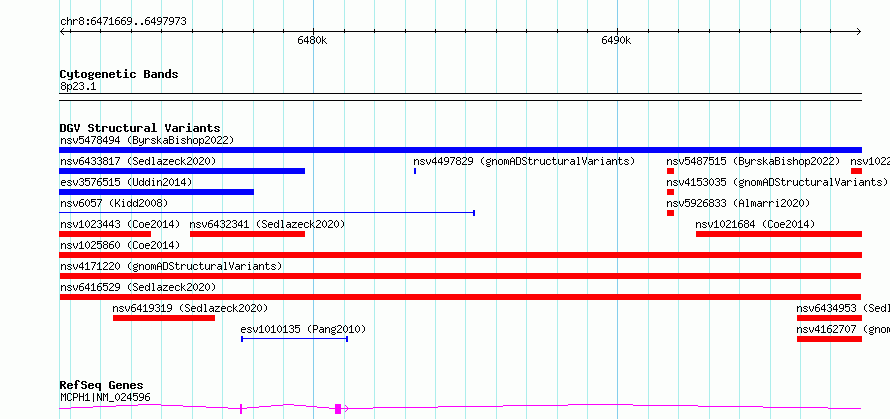Click the 6480k ruler mark
Viewport: 890px width, 419px height.
click(x=312, y=41)
